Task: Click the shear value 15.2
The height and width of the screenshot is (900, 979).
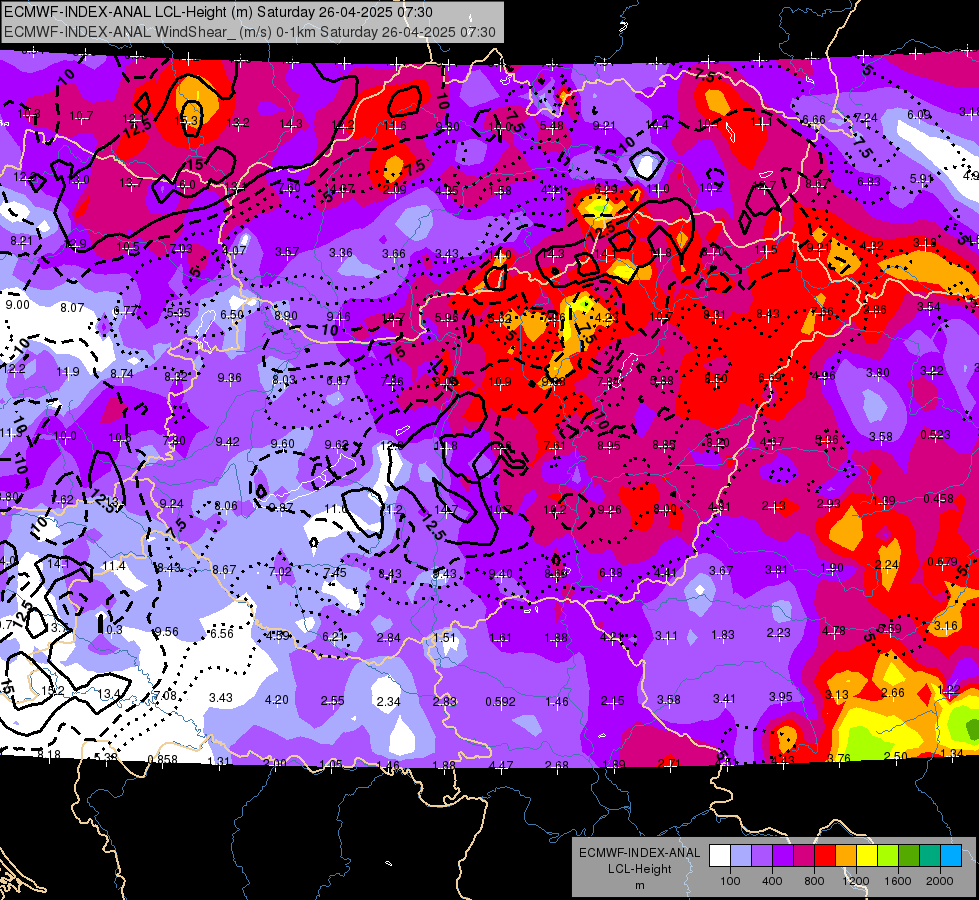Action: [x=52, y=690]
